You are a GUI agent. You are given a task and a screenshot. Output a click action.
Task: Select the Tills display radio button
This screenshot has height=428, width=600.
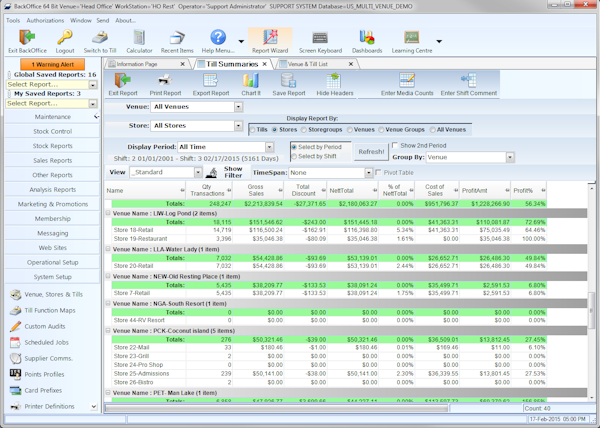pos(253,128)
